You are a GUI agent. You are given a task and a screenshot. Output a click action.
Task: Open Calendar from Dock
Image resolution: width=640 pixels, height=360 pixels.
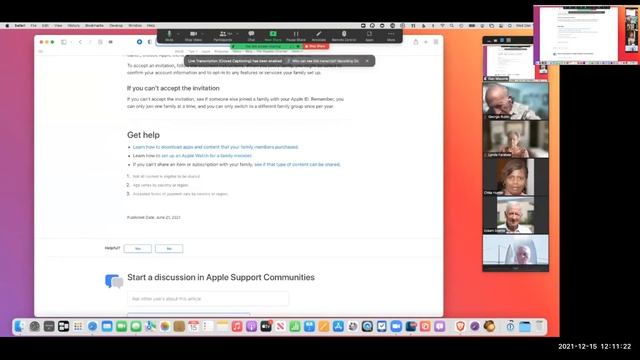194,326
